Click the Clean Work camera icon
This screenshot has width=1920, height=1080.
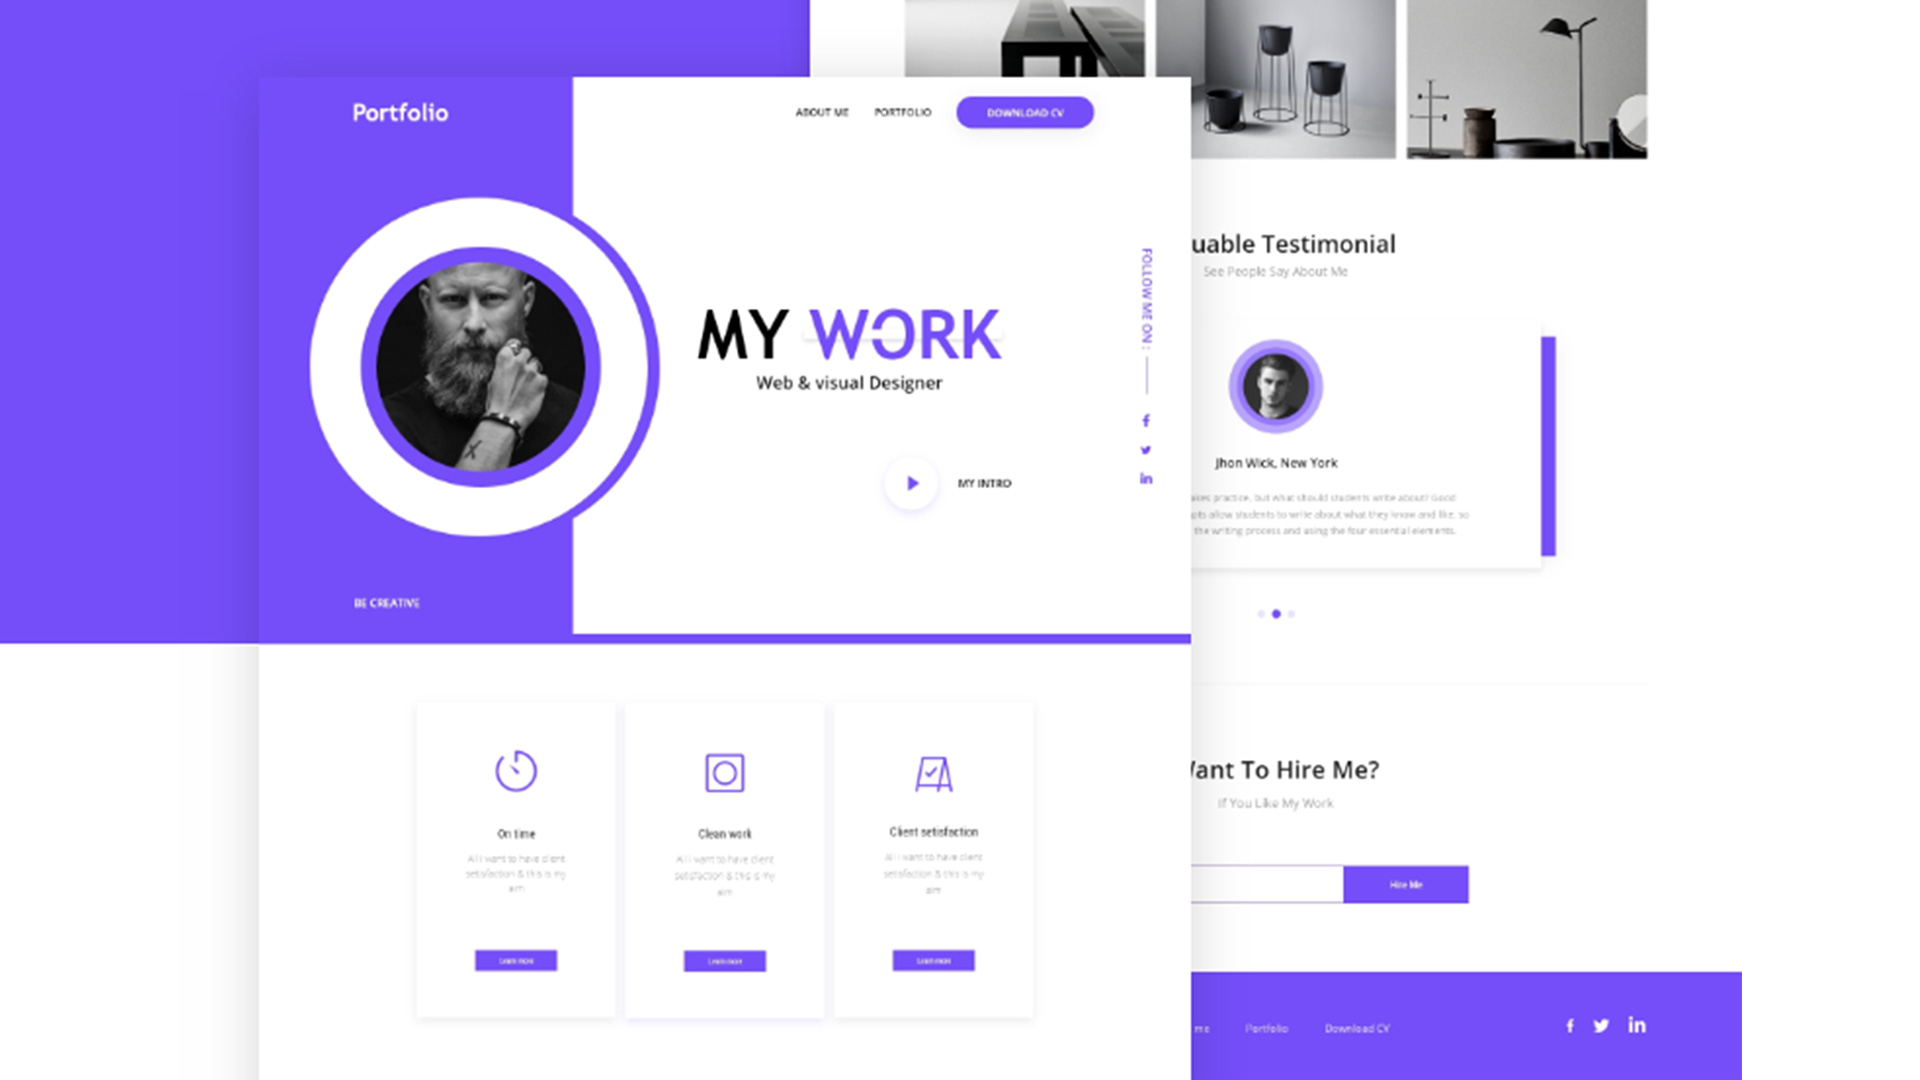click(725, 771)
